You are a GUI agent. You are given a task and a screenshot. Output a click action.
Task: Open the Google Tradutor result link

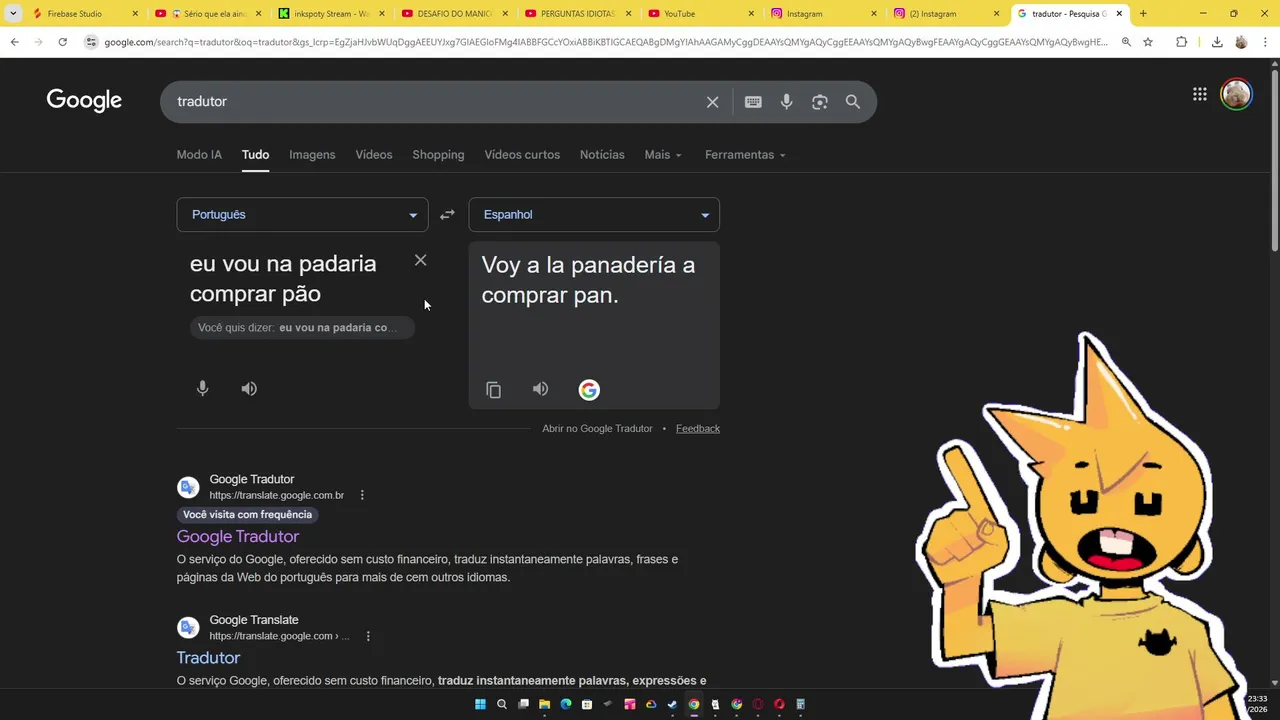coord(238,537)
